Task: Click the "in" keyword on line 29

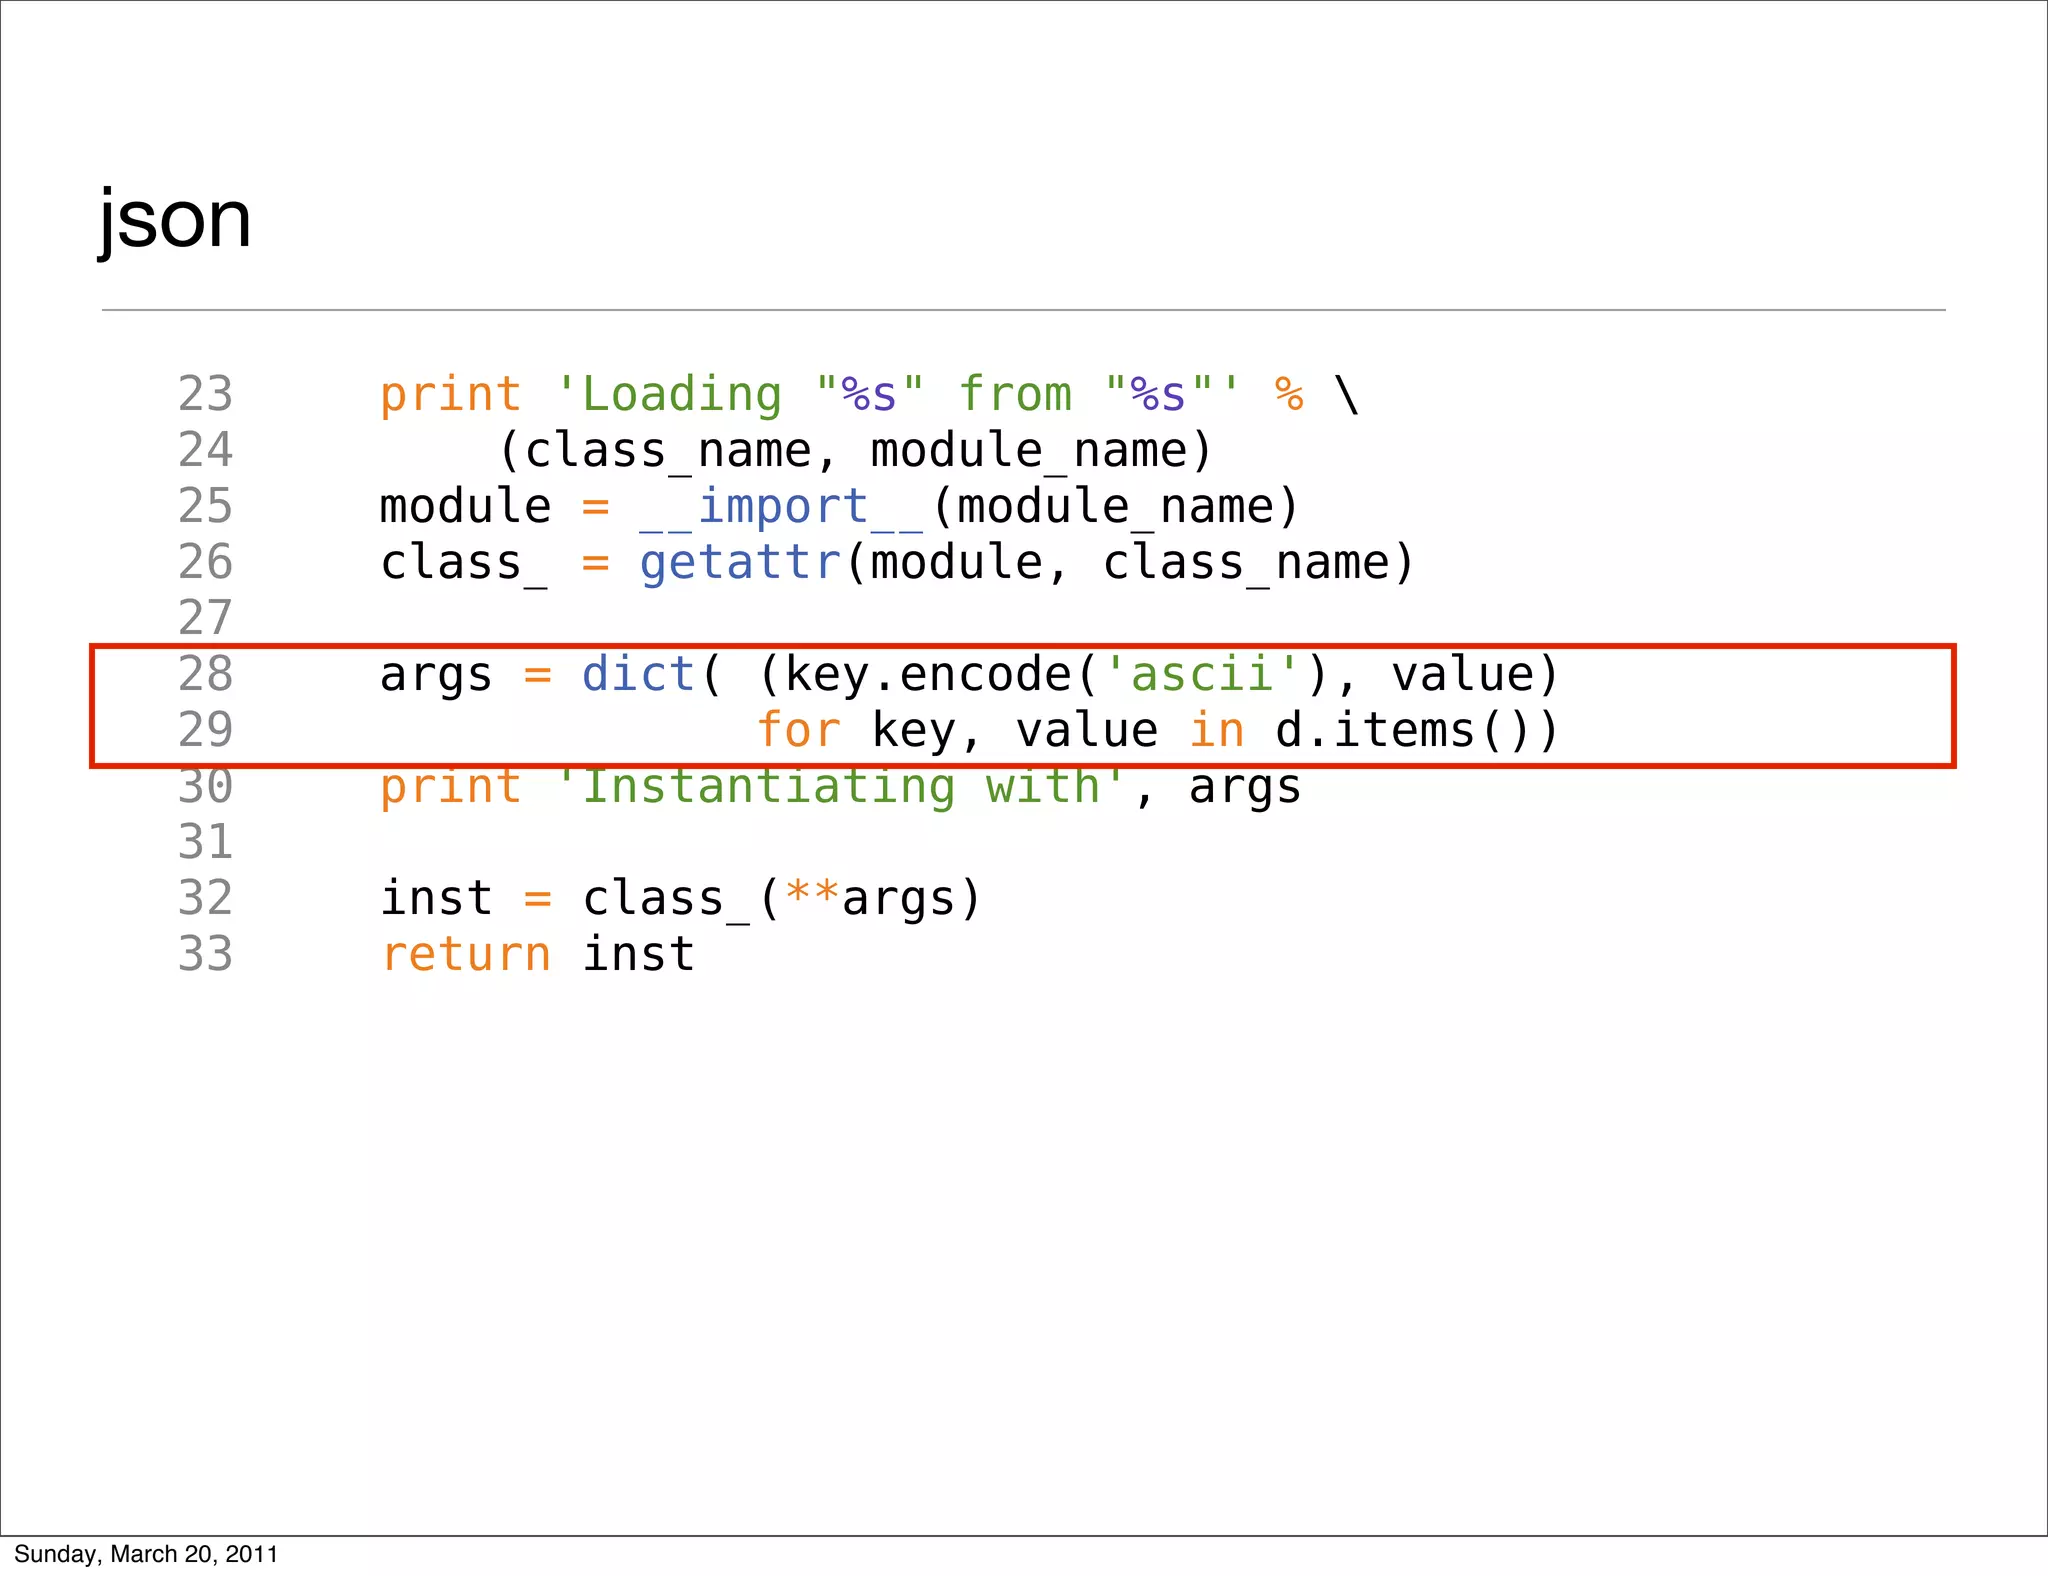Action: click(x=1217, y=730)
